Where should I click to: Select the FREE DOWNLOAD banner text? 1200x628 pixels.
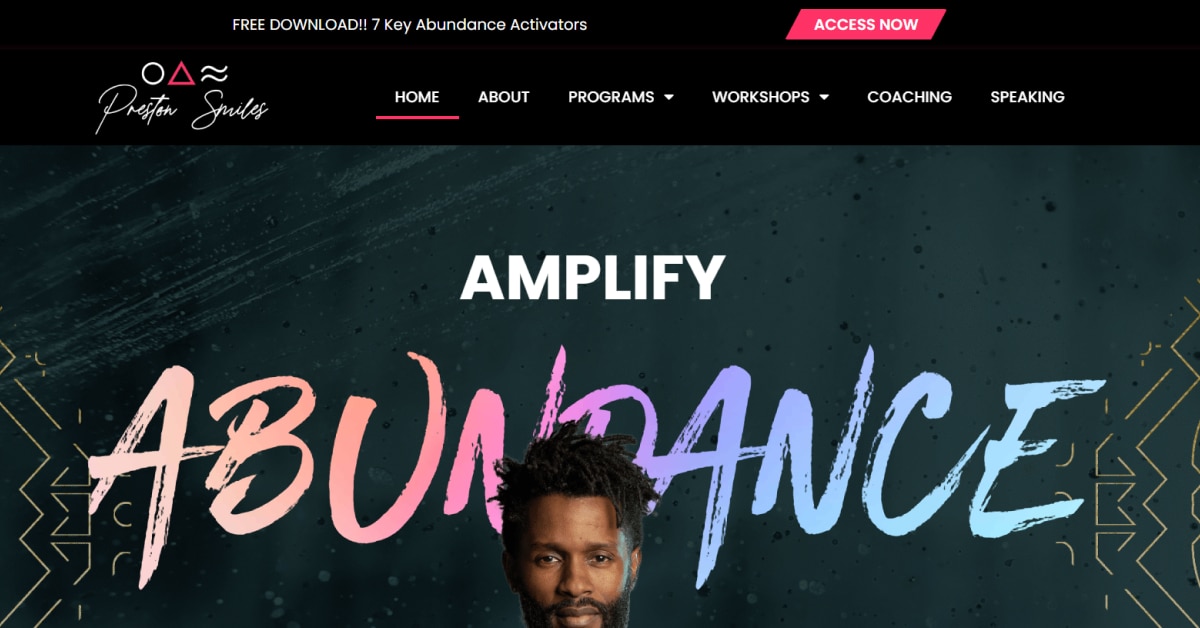click(x=409, y=24)
